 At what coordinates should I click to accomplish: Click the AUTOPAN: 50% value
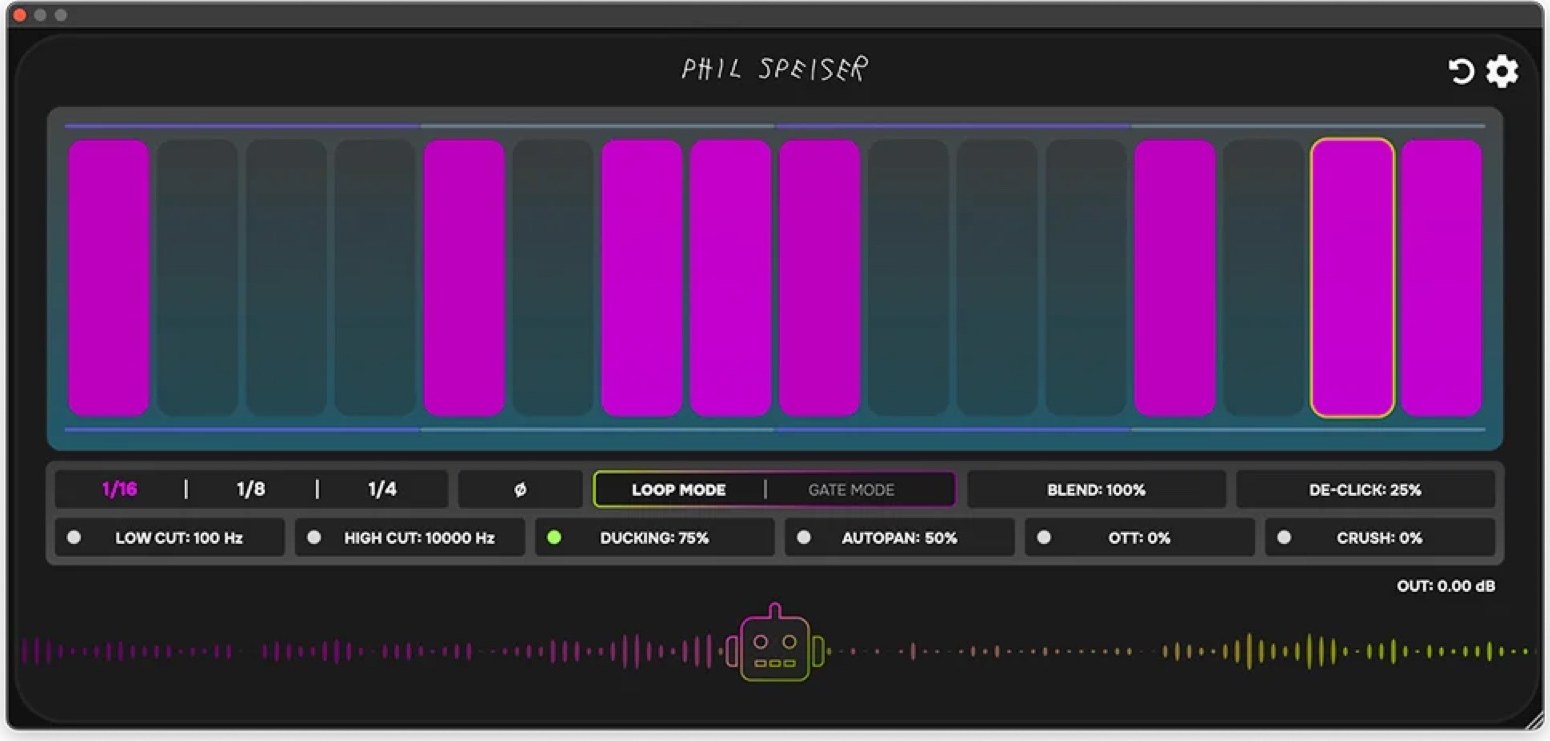899,538
